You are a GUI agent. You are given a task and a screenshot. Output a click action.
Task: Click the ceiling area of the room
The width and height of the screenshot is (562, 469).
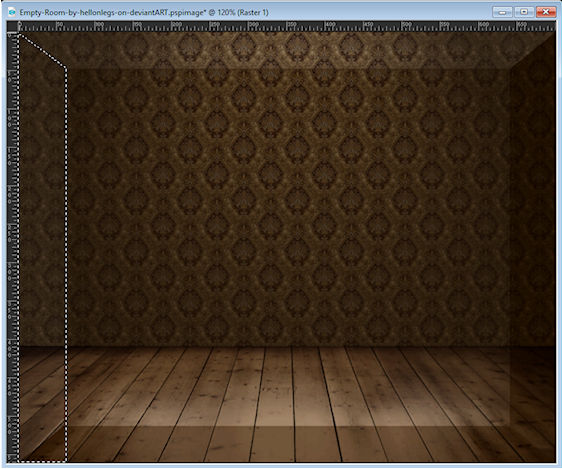pyautogui.click(x=287, y=49)
